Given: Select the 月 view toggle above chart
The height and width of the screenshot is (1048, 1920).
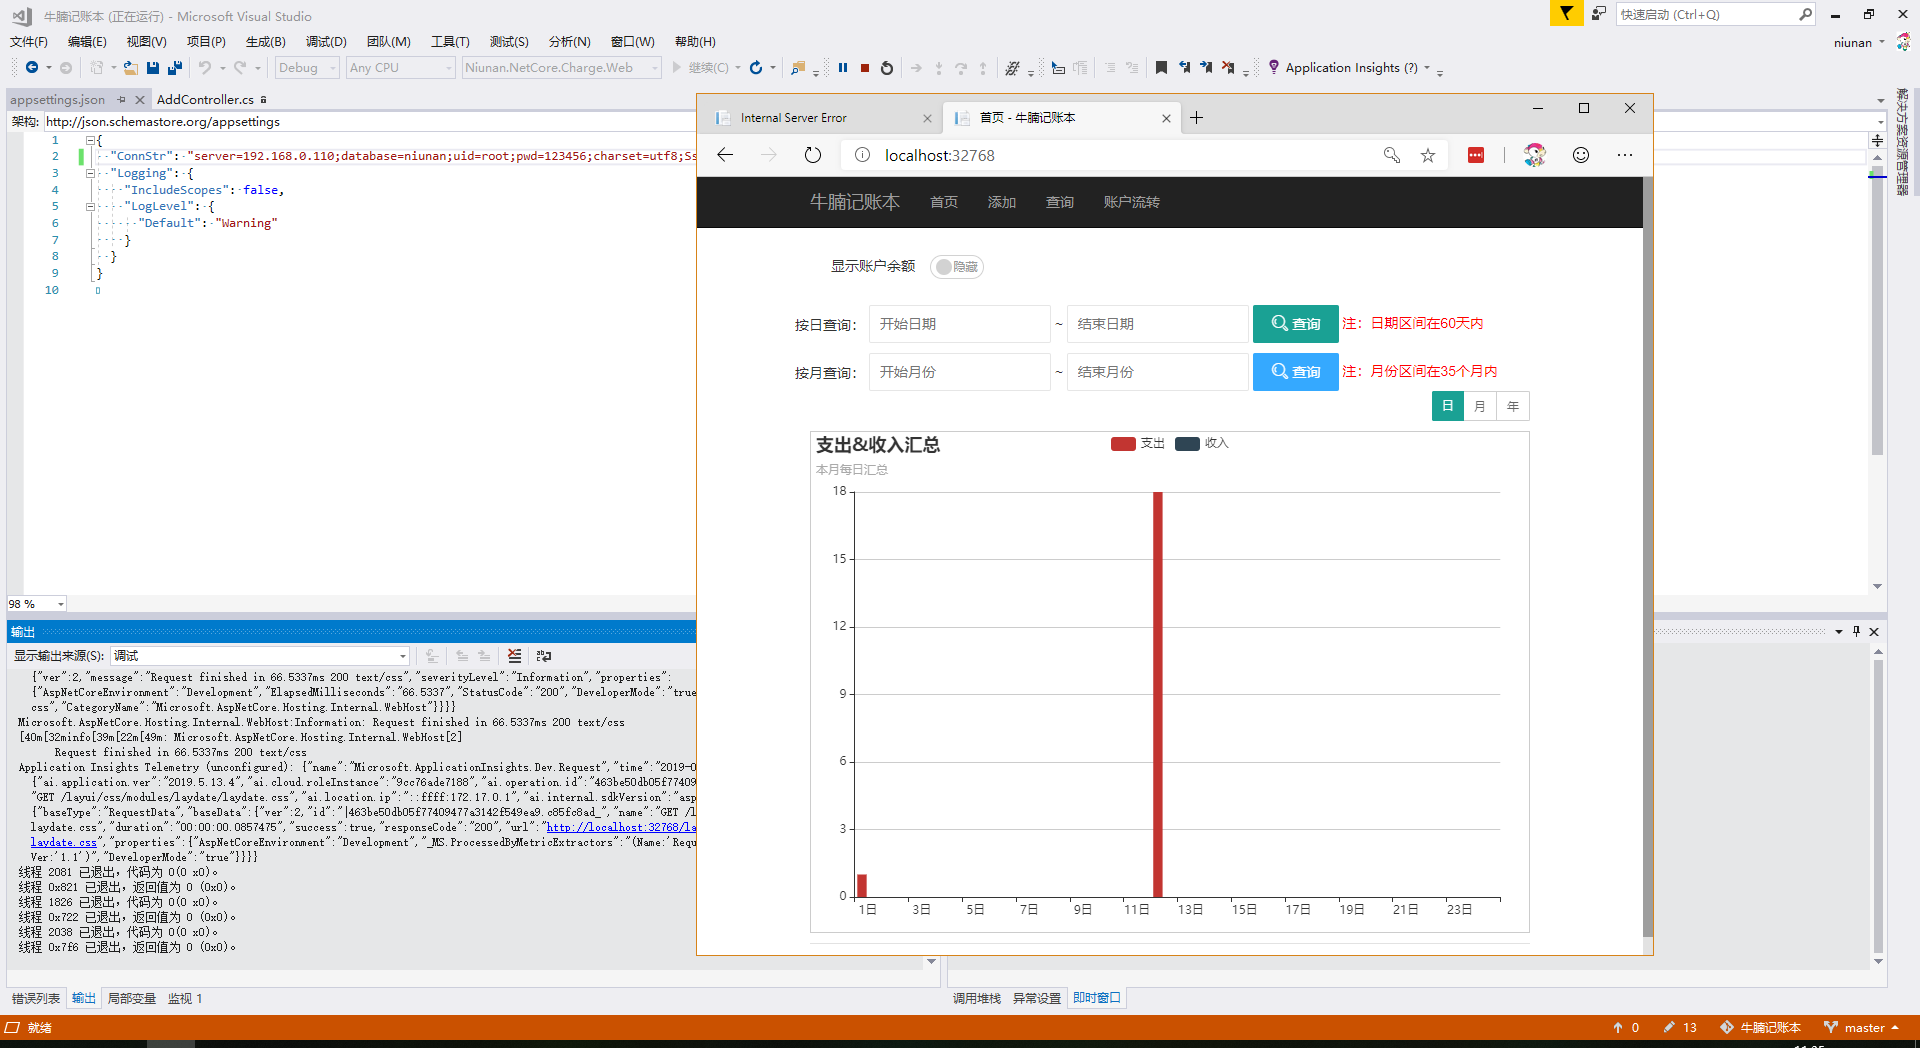Looking at the screenshot, I should 1480,406.
